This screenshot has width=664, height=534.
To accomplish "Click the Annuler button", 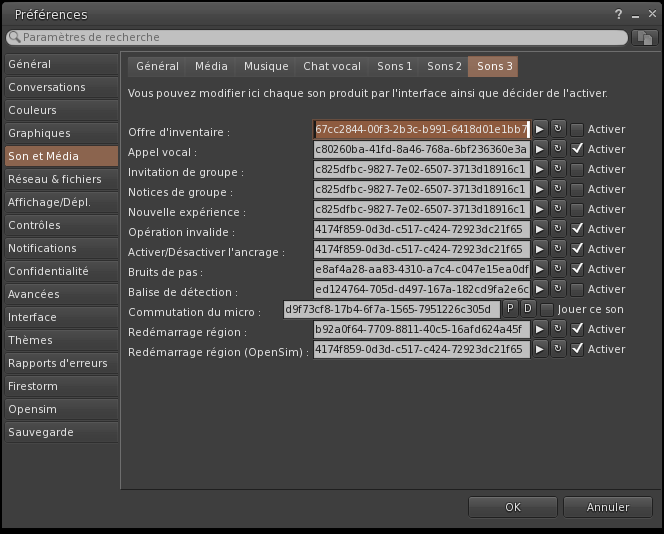I will (608, 507).
